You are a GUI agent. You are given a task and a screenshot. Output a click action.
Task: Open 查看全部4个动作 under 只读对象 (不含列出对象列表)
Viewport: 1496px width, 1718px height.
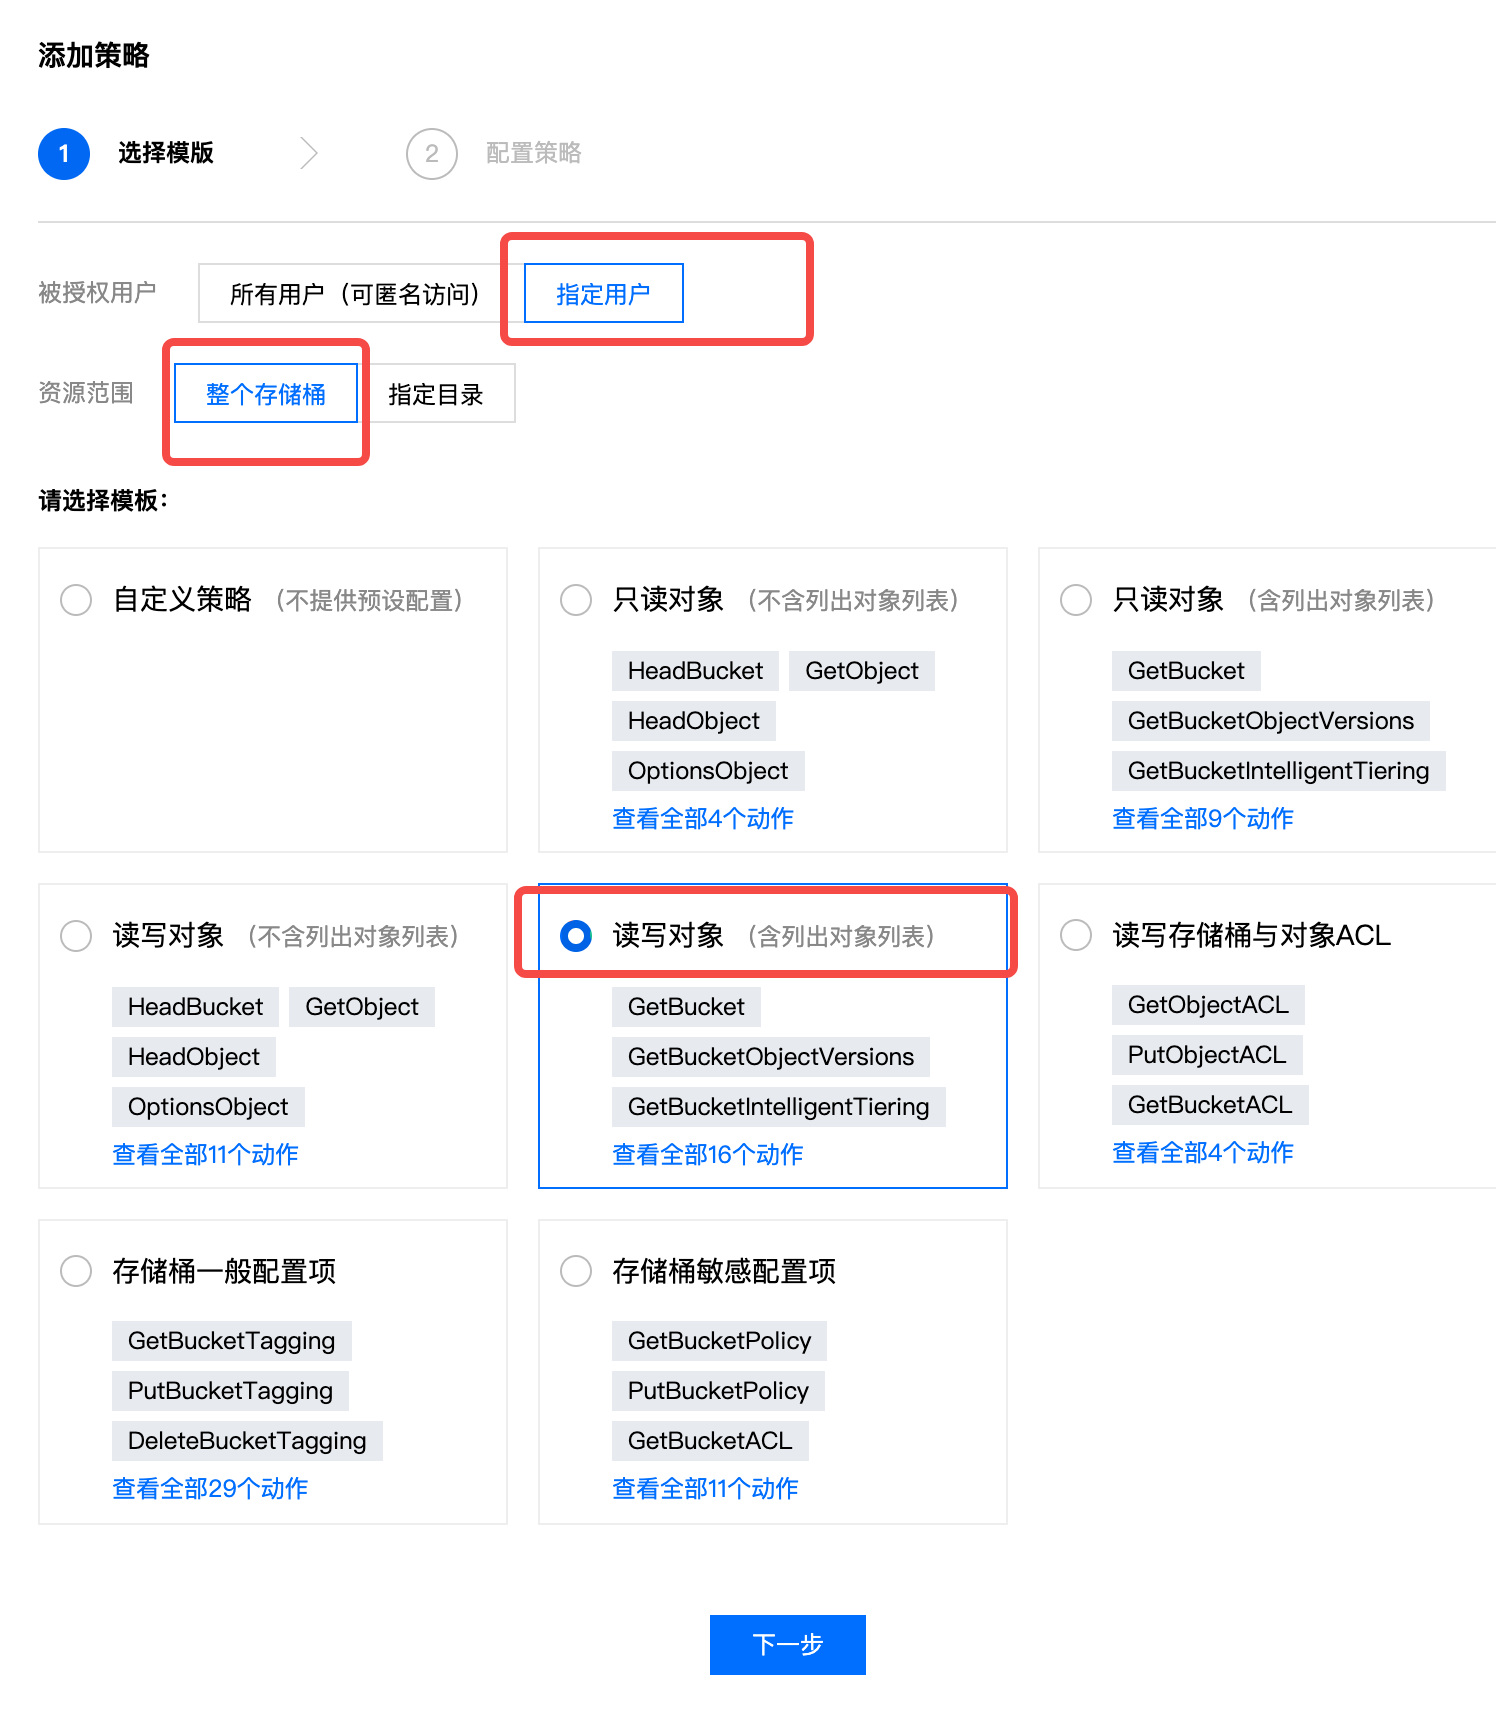703,818
